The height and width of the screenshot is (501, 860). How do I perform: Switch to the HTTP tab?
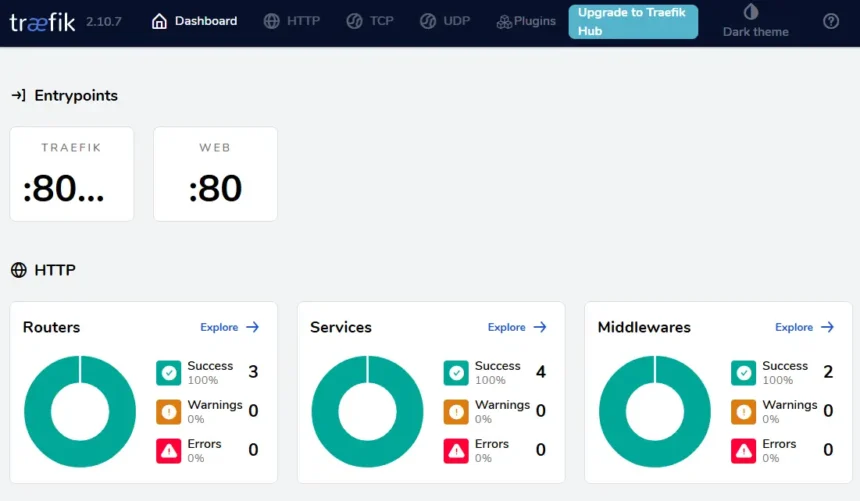[x=292, y=21]
